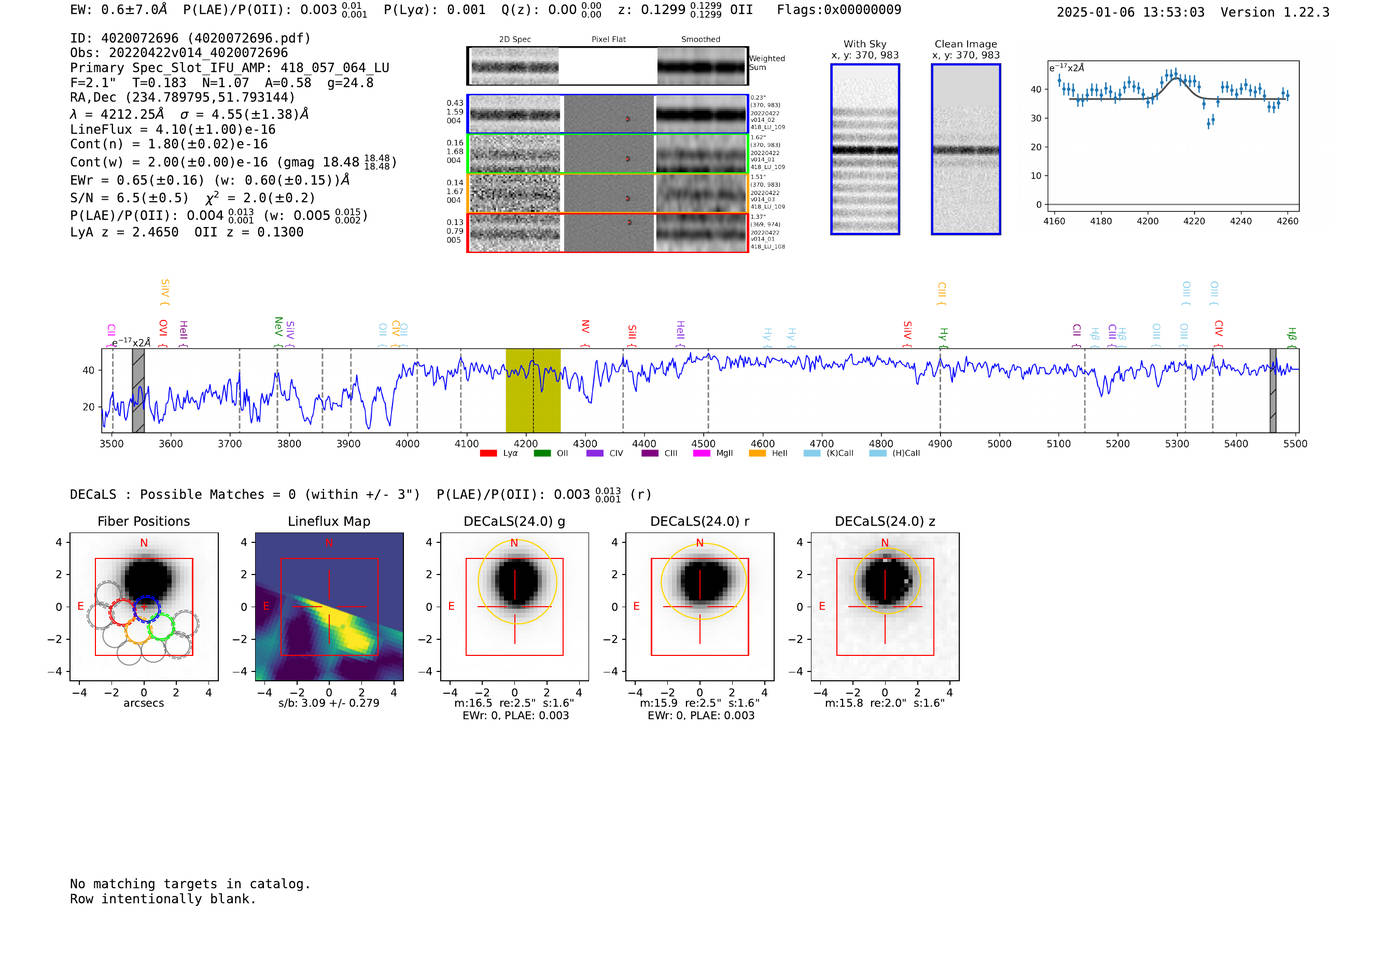
Task: Select the DECaLS z-band image
Action: (x=885, y=607)
